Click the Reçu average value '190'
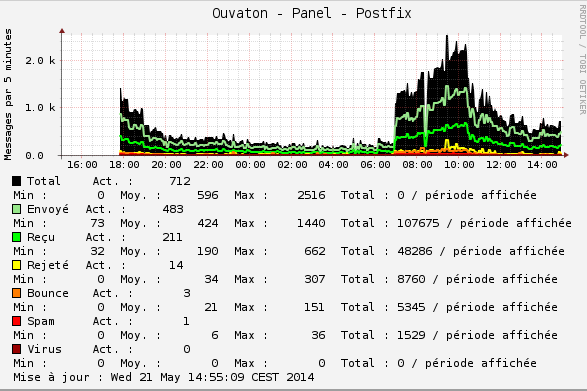This screenshot has height=391, width=587. [x=208, y=251]
